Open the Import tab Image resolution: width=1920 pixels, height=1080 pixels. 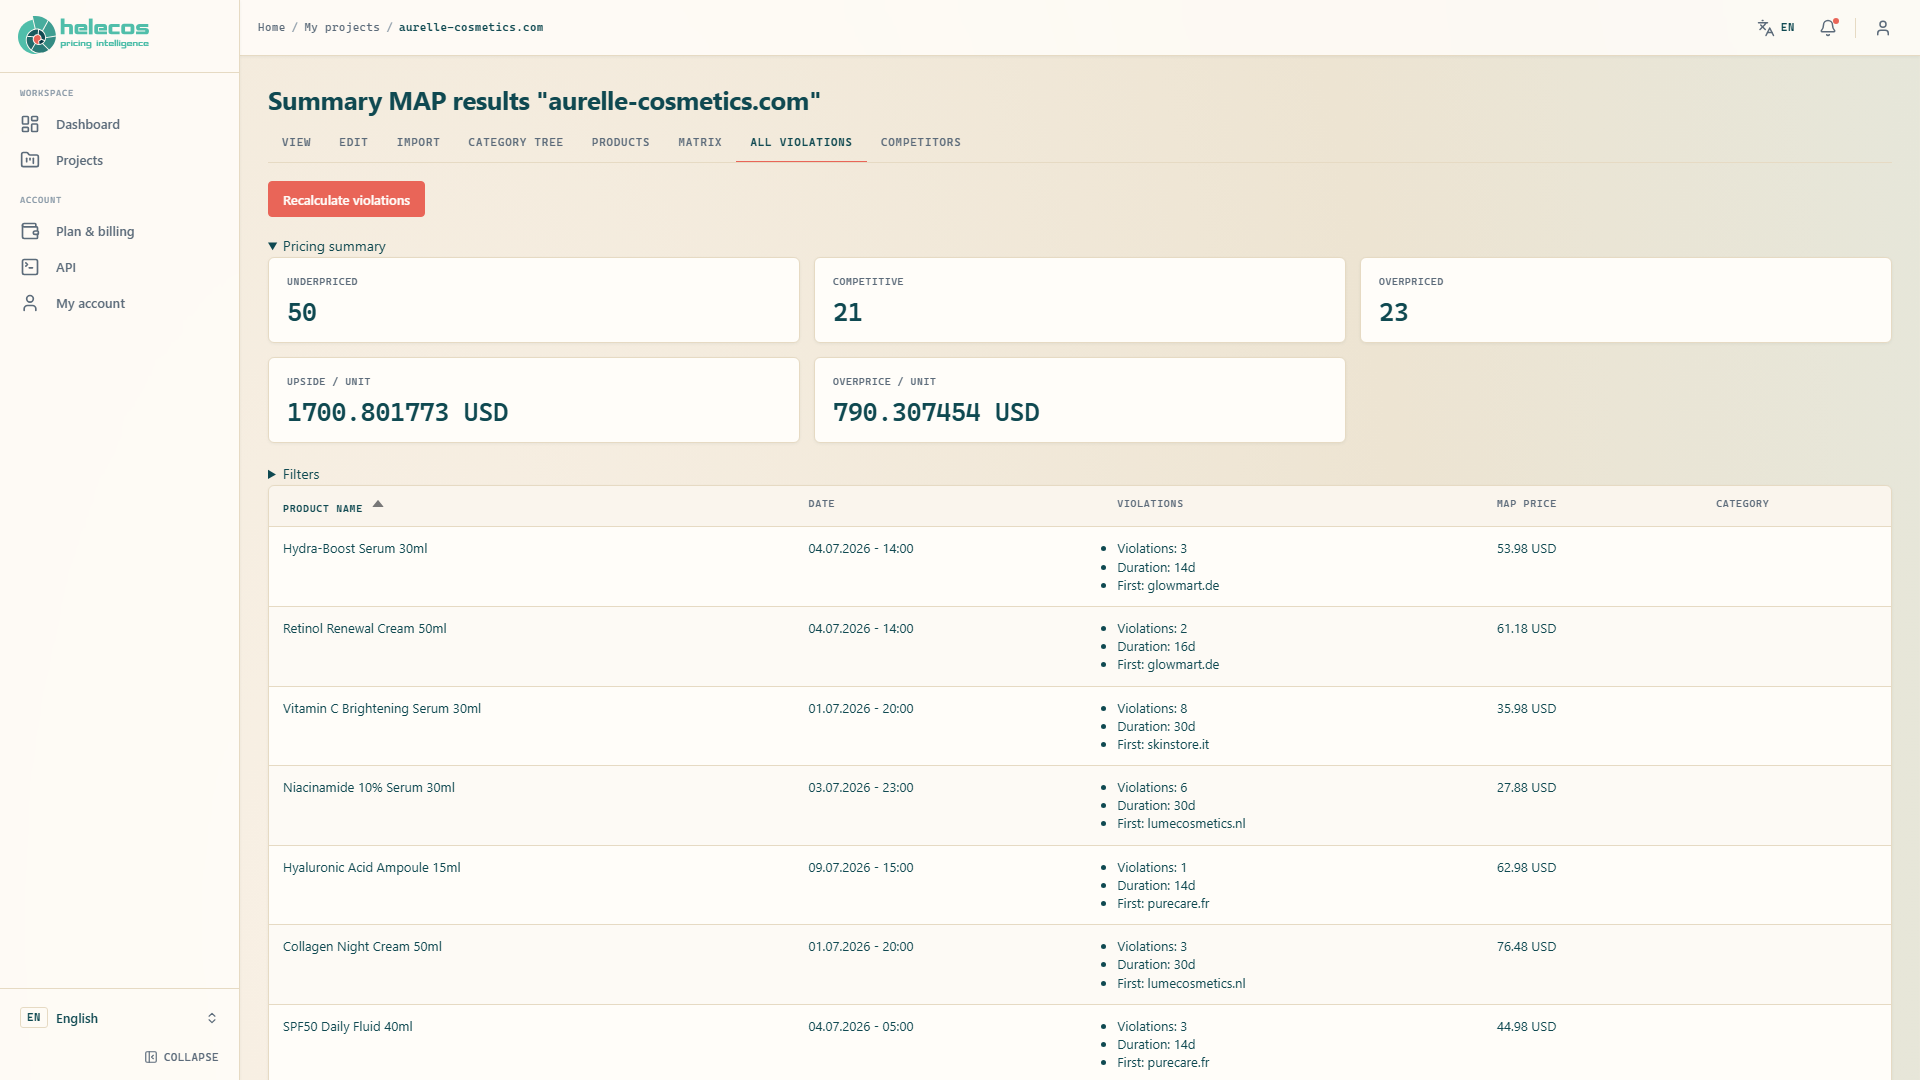[x=418, y=142]
